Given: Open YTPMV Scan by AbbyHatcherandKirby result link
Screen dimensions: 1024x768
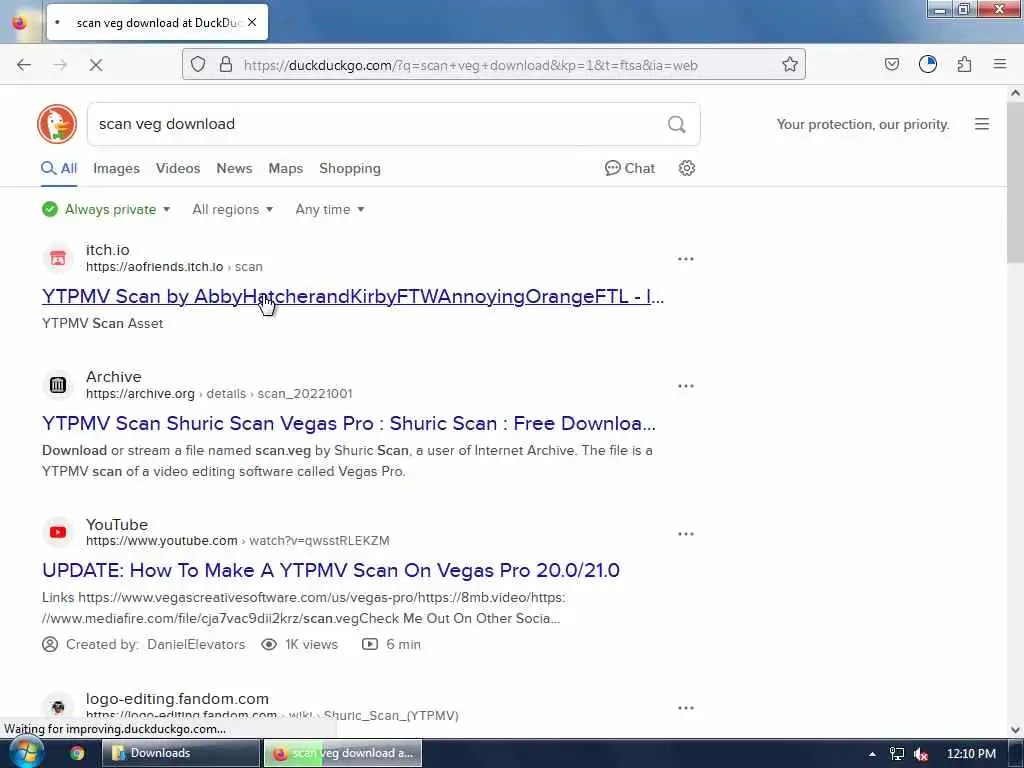Looking at the screenshot, I should [x=353, y=296].
